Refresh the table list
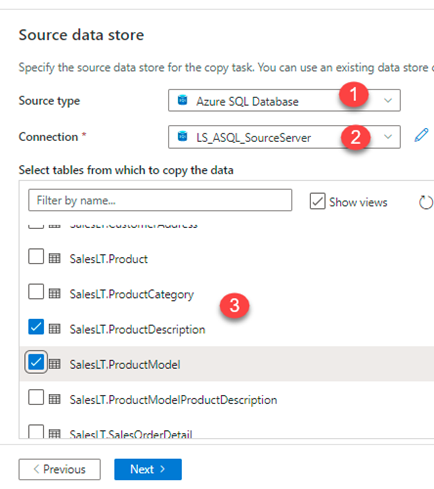This screenshot has width=434, height=489. 426,202
